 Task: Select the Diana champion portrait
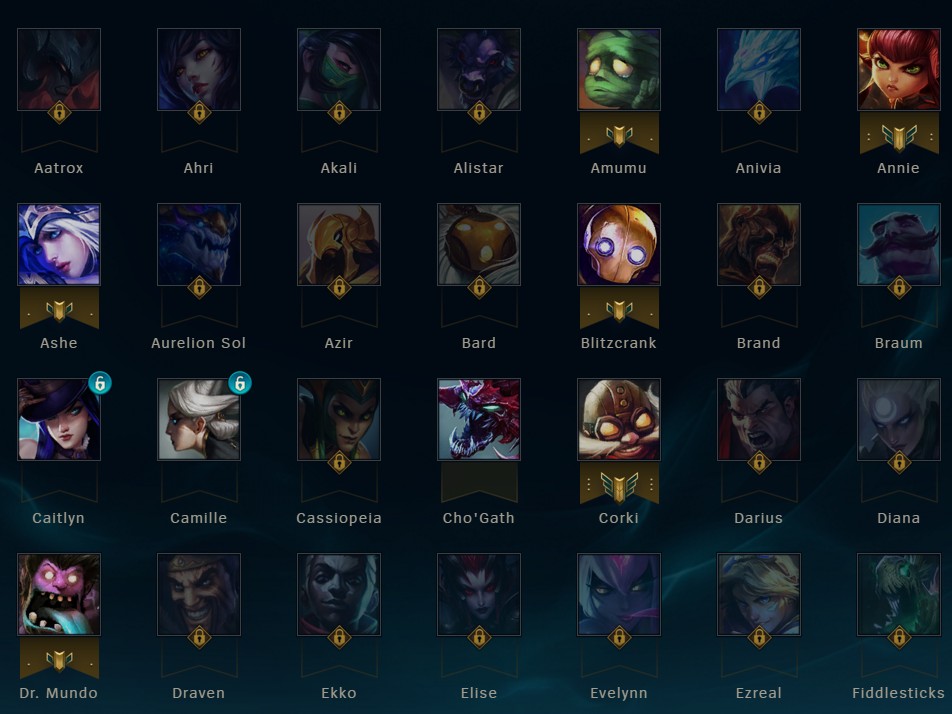click(899, 420)
